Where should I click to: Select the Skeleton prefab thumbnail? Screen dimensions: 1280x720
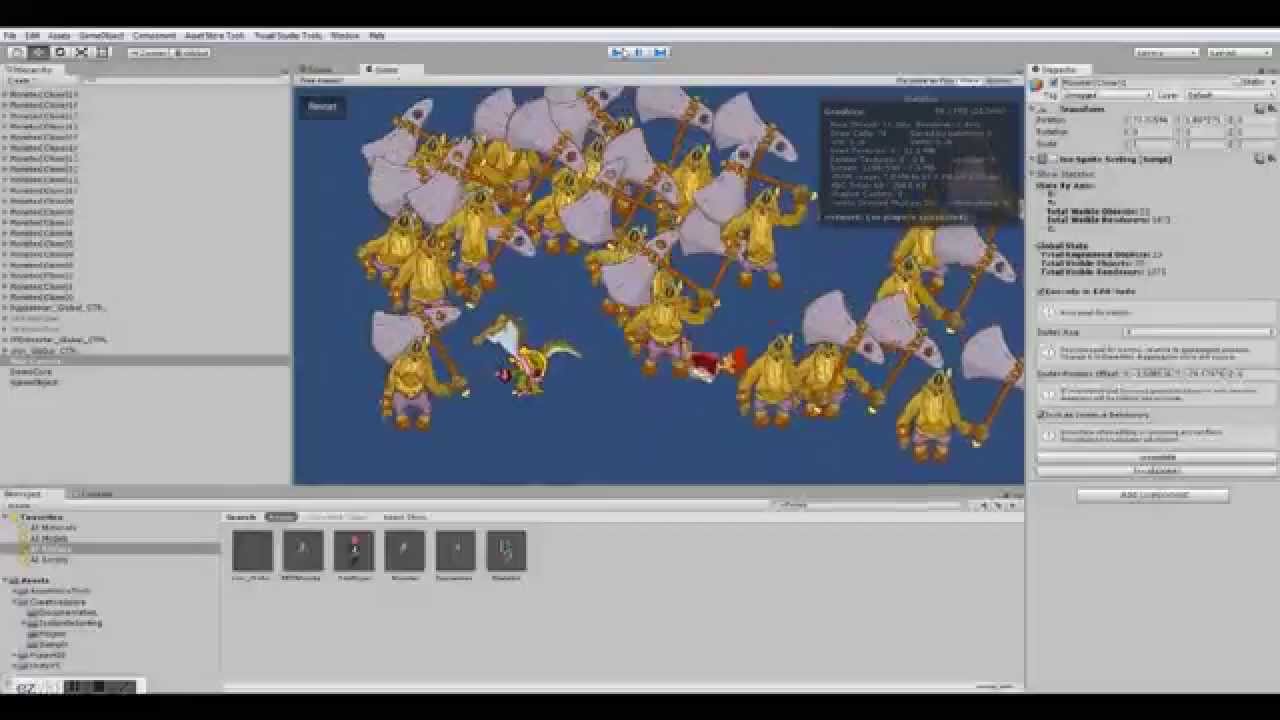tap(506, 551)
